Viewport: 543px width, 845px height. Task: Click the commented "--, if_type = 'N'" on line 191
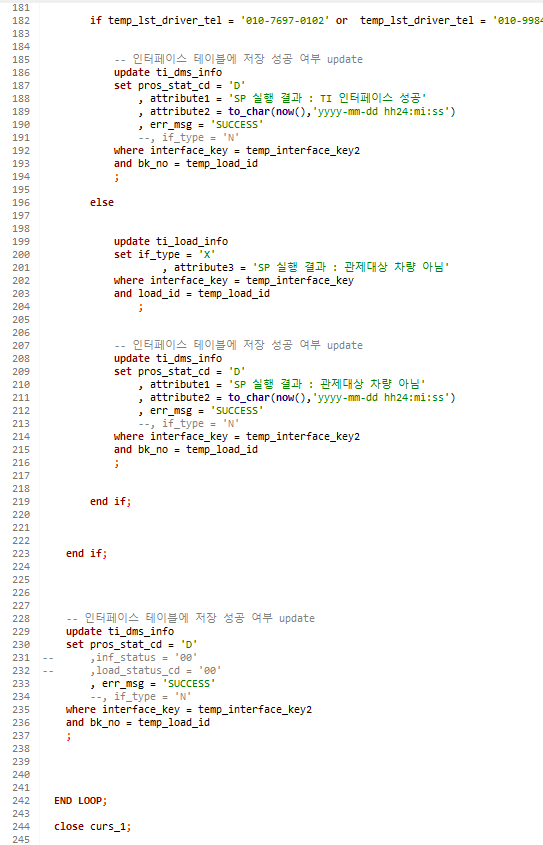point(189,137)
